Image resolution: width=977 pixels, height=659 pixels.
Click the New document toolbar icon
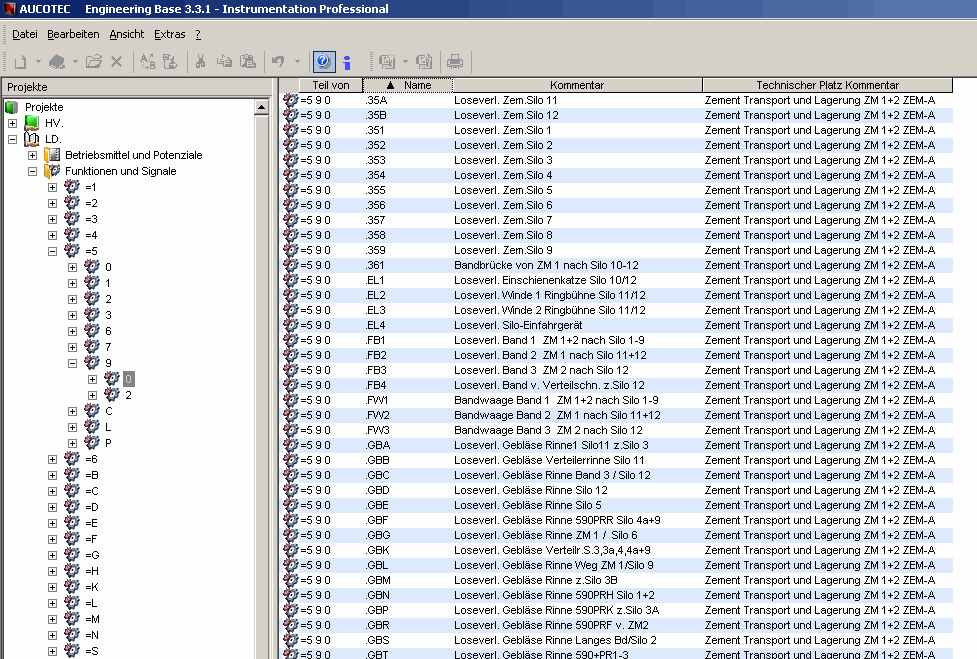pyautogui.click(x=21, y=62)
